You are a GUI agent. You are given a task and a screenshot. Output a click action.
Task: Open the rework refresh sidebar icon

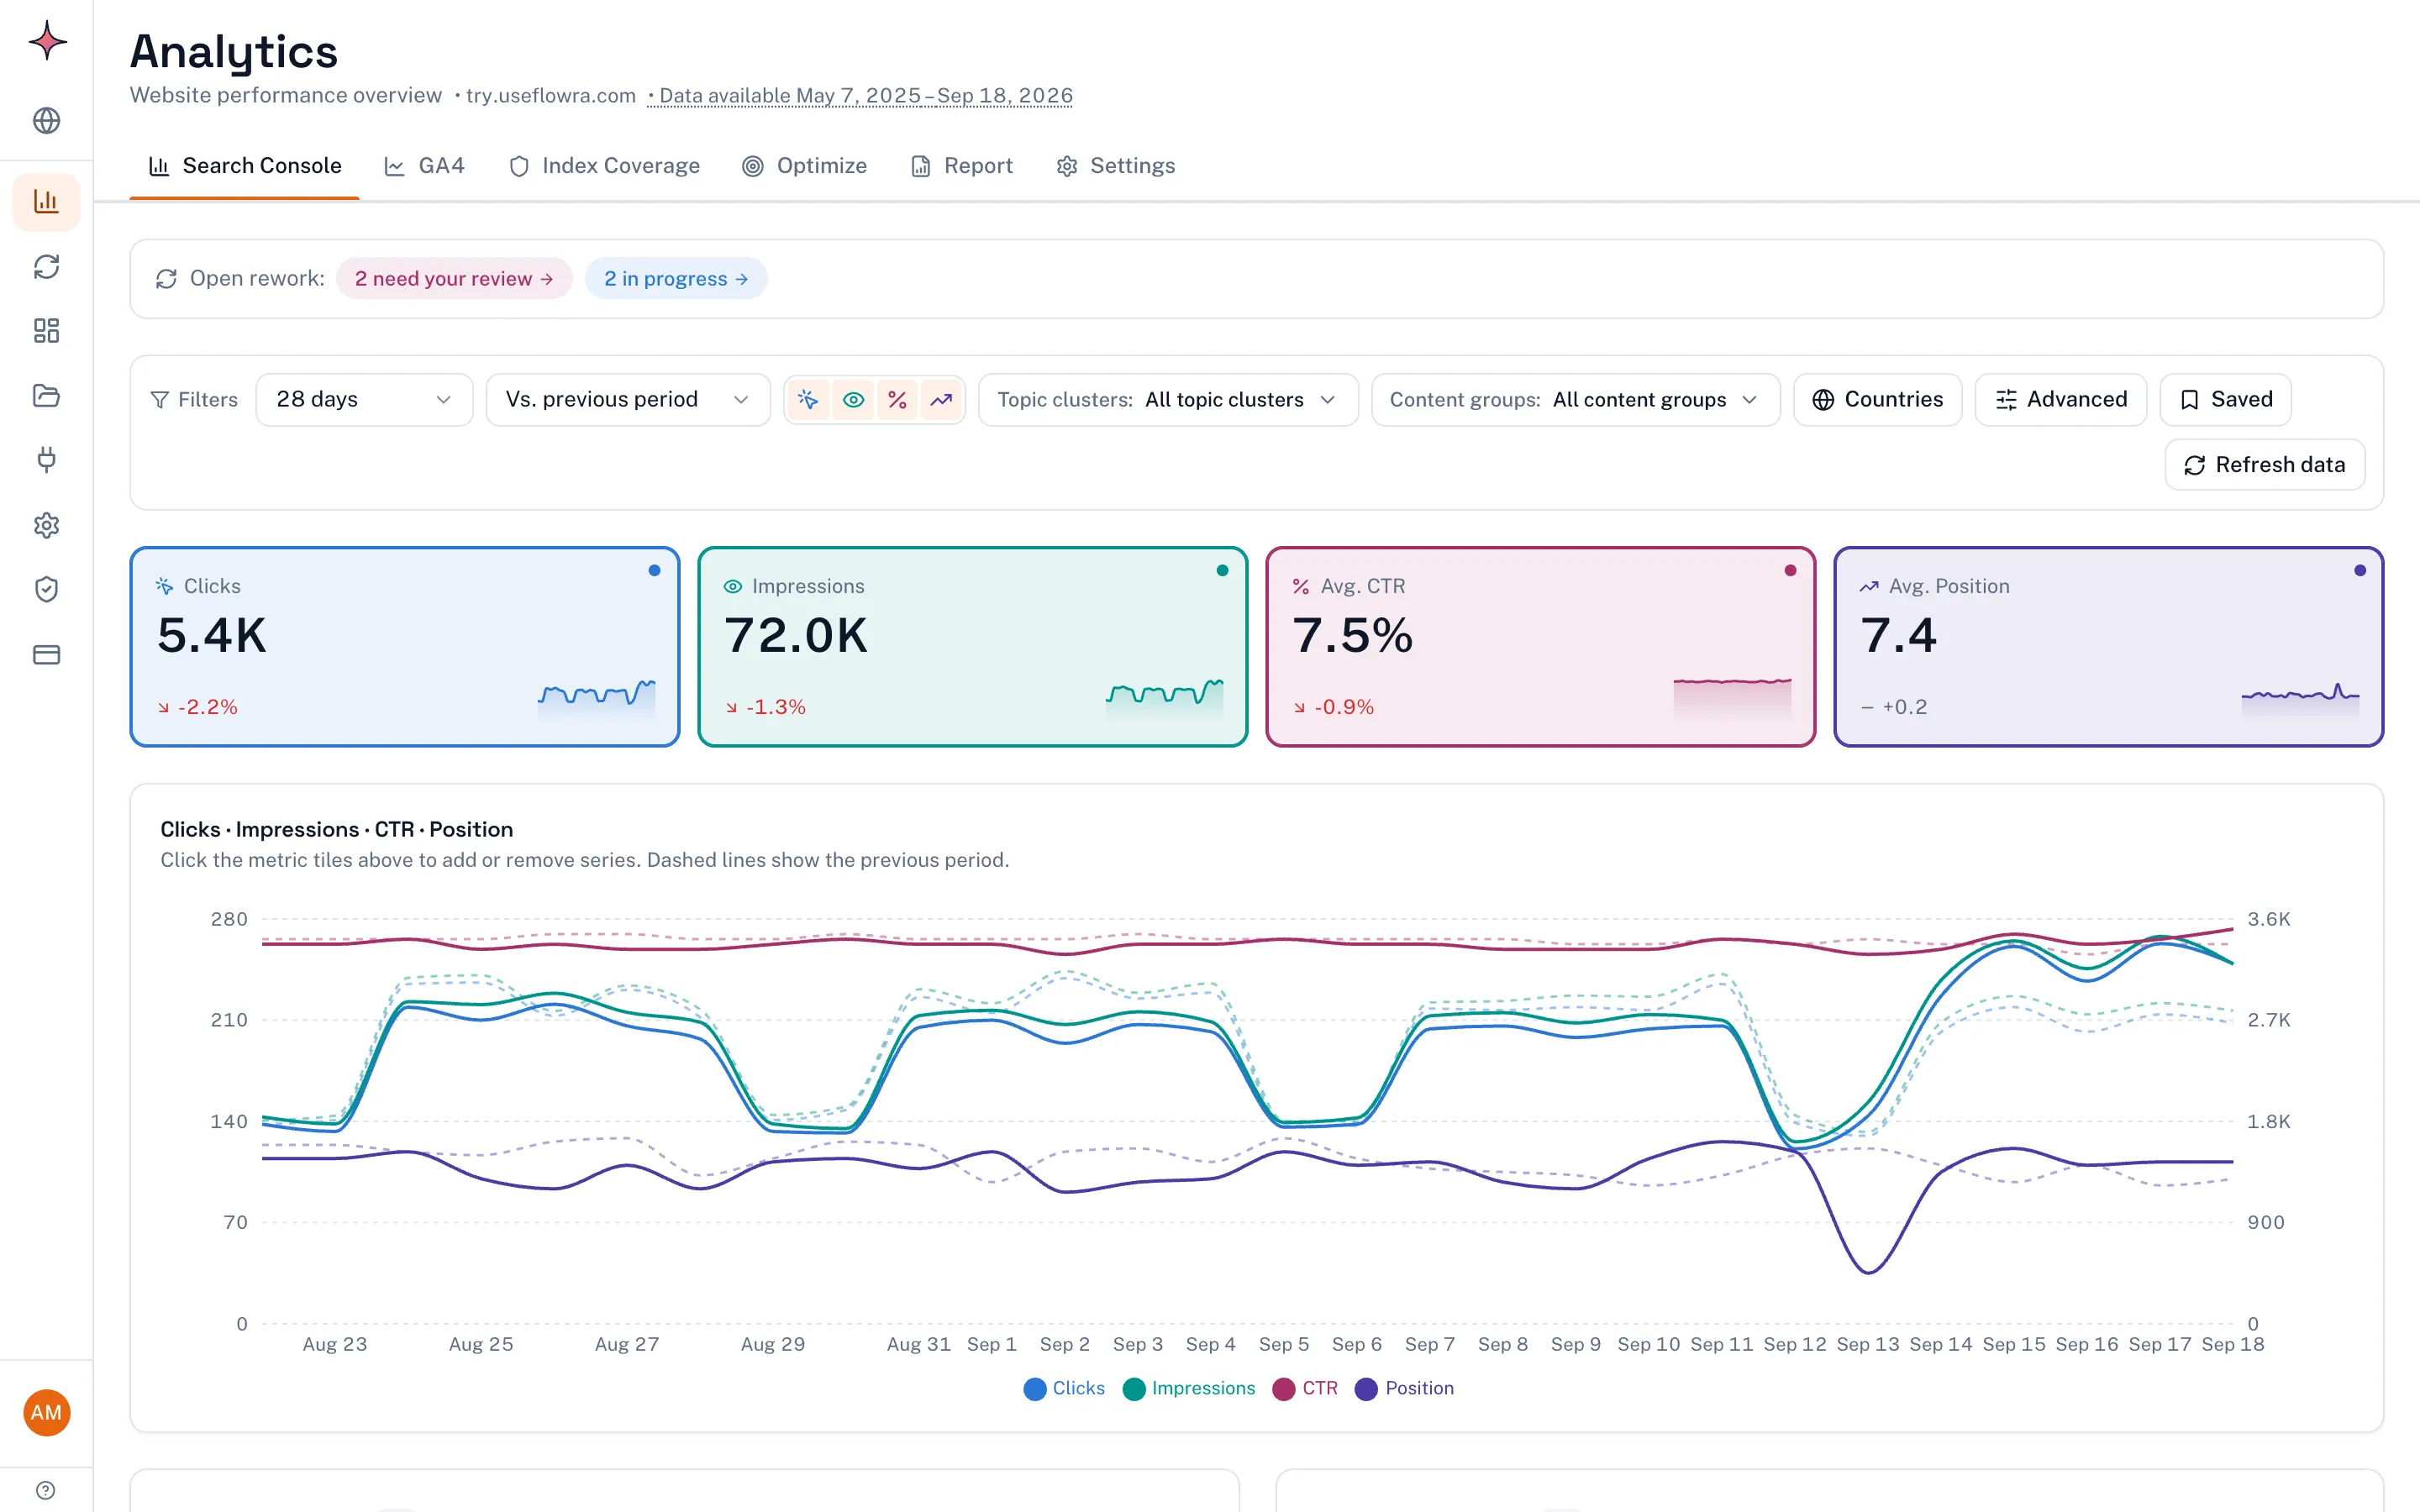point(47,266)
